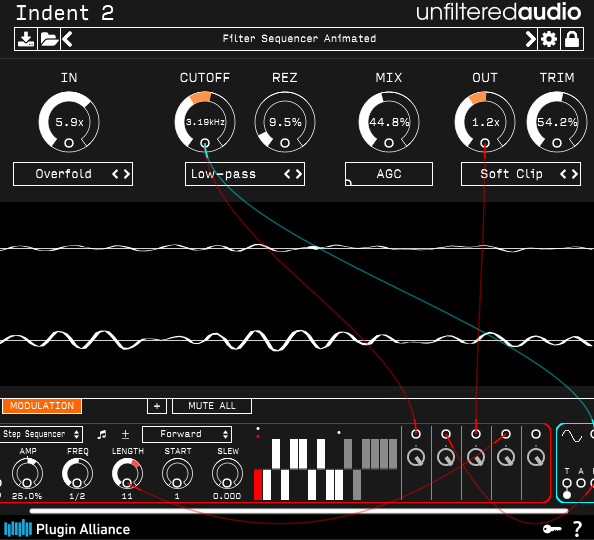
Task: Click the fourth step sequencer output jack
Action: 506,434
